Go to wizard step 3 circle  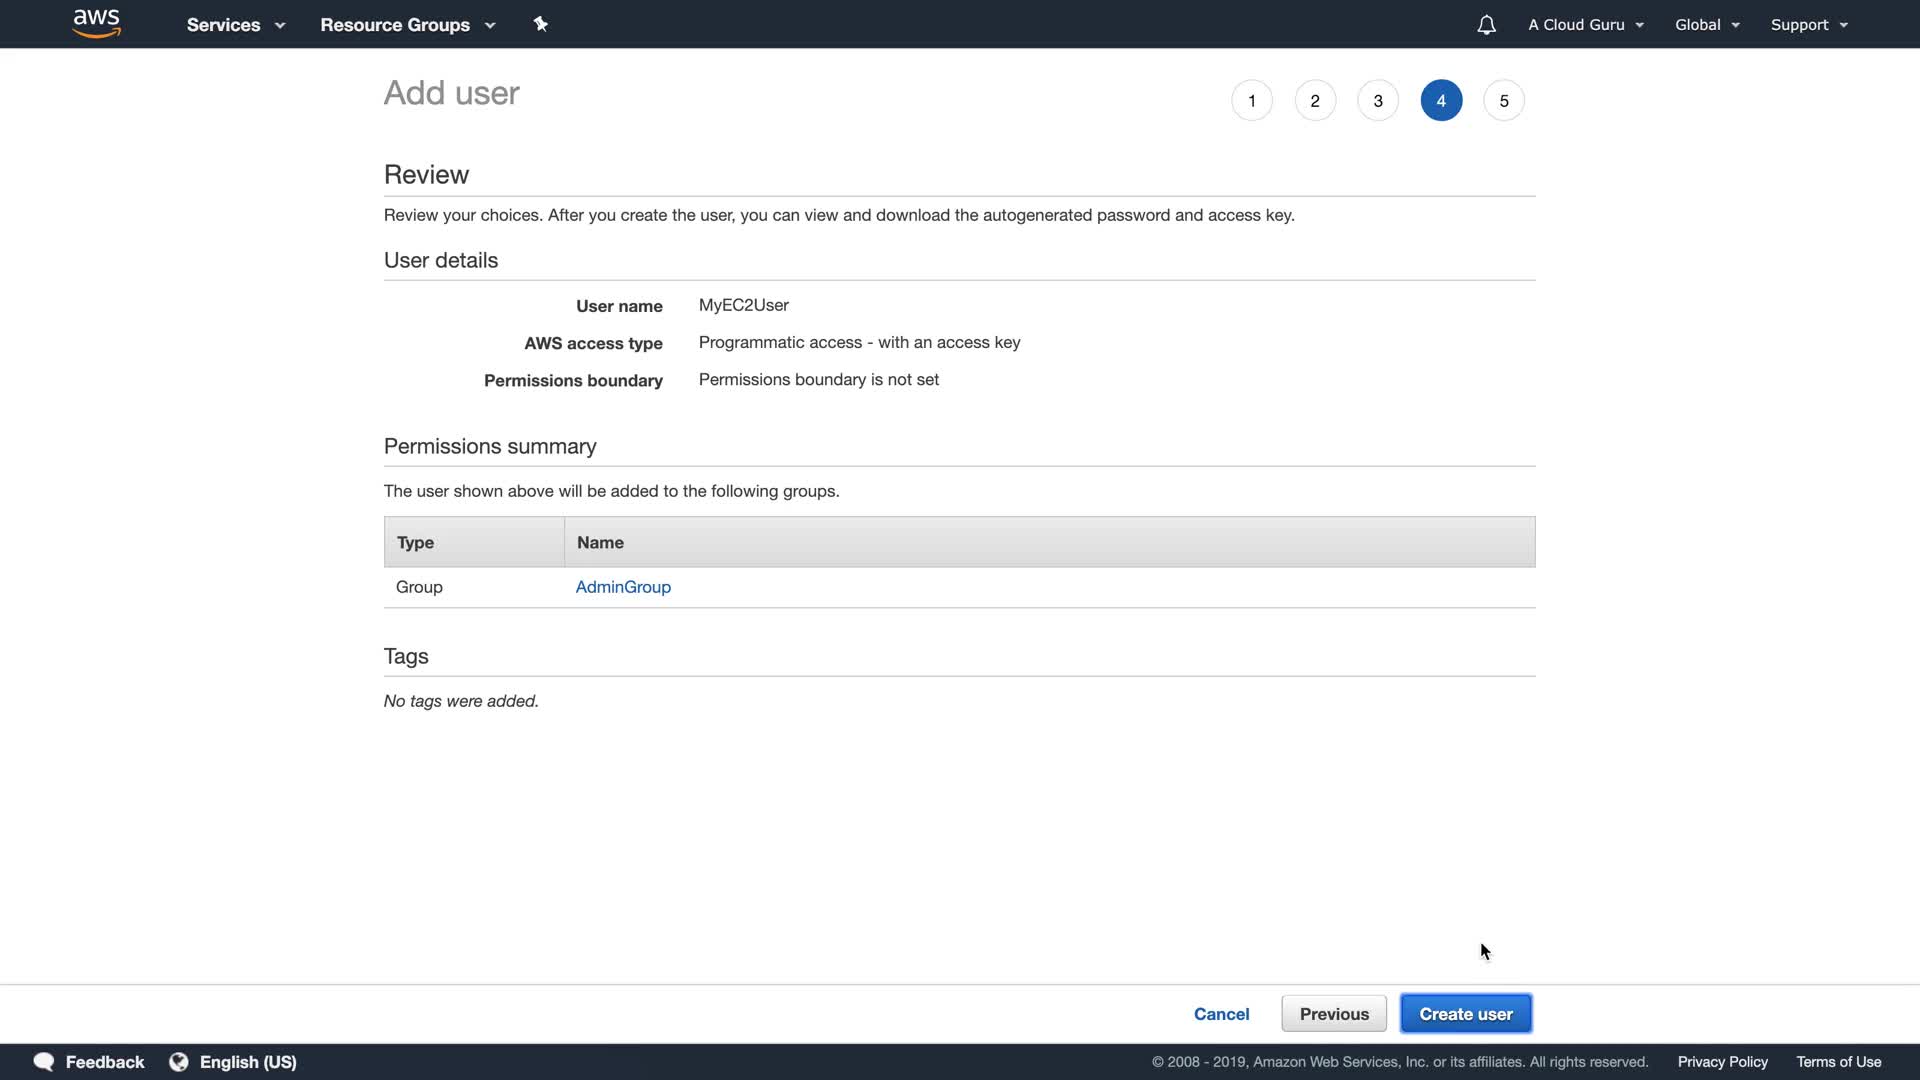(1378, 100)
